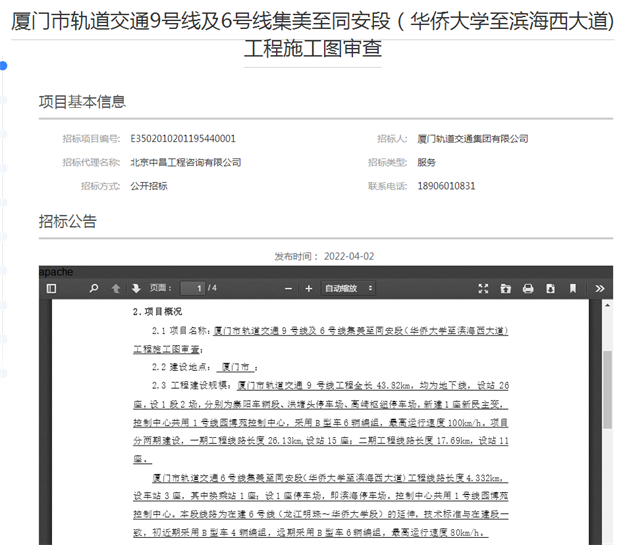The width and height of the screenshot is (625, 545).
Task: Click the 联系电话 field label
Action: (x=387, y=186)
